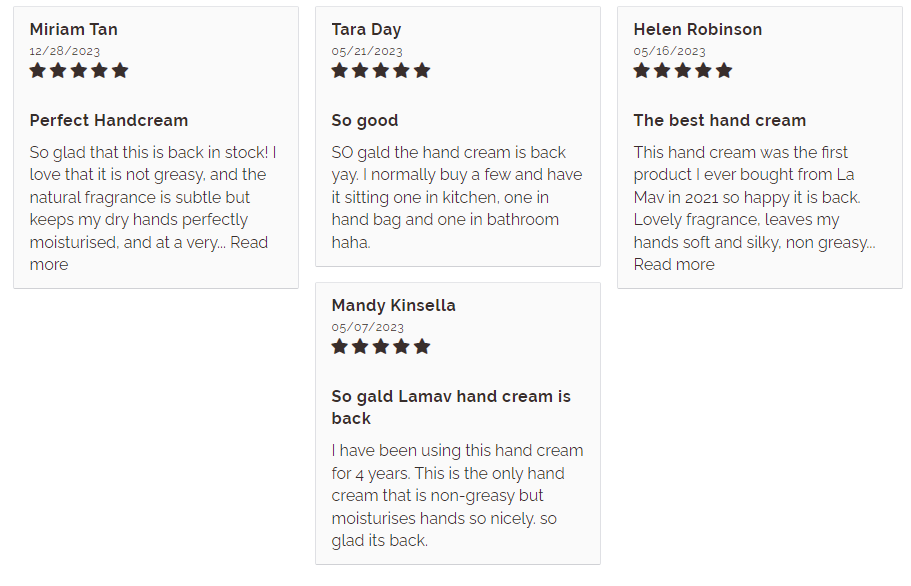911x586 pixels.
Task: Click the first star in Helen Robinson's rating
Action: [641, 71]
